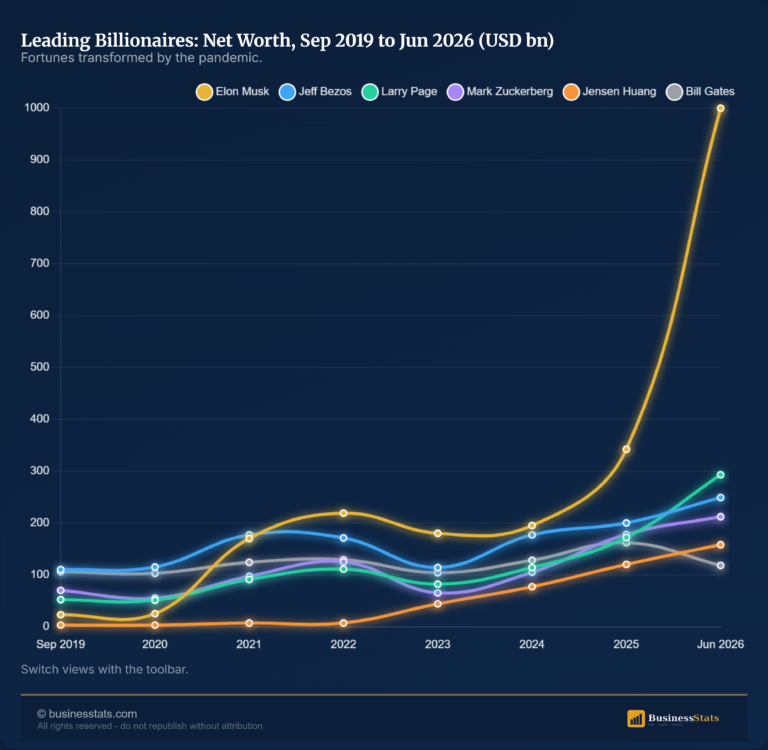768x750 pixels.
Task: Select Jensen Huang's Jun 2026 data point
Action: (x=720, y=545)
